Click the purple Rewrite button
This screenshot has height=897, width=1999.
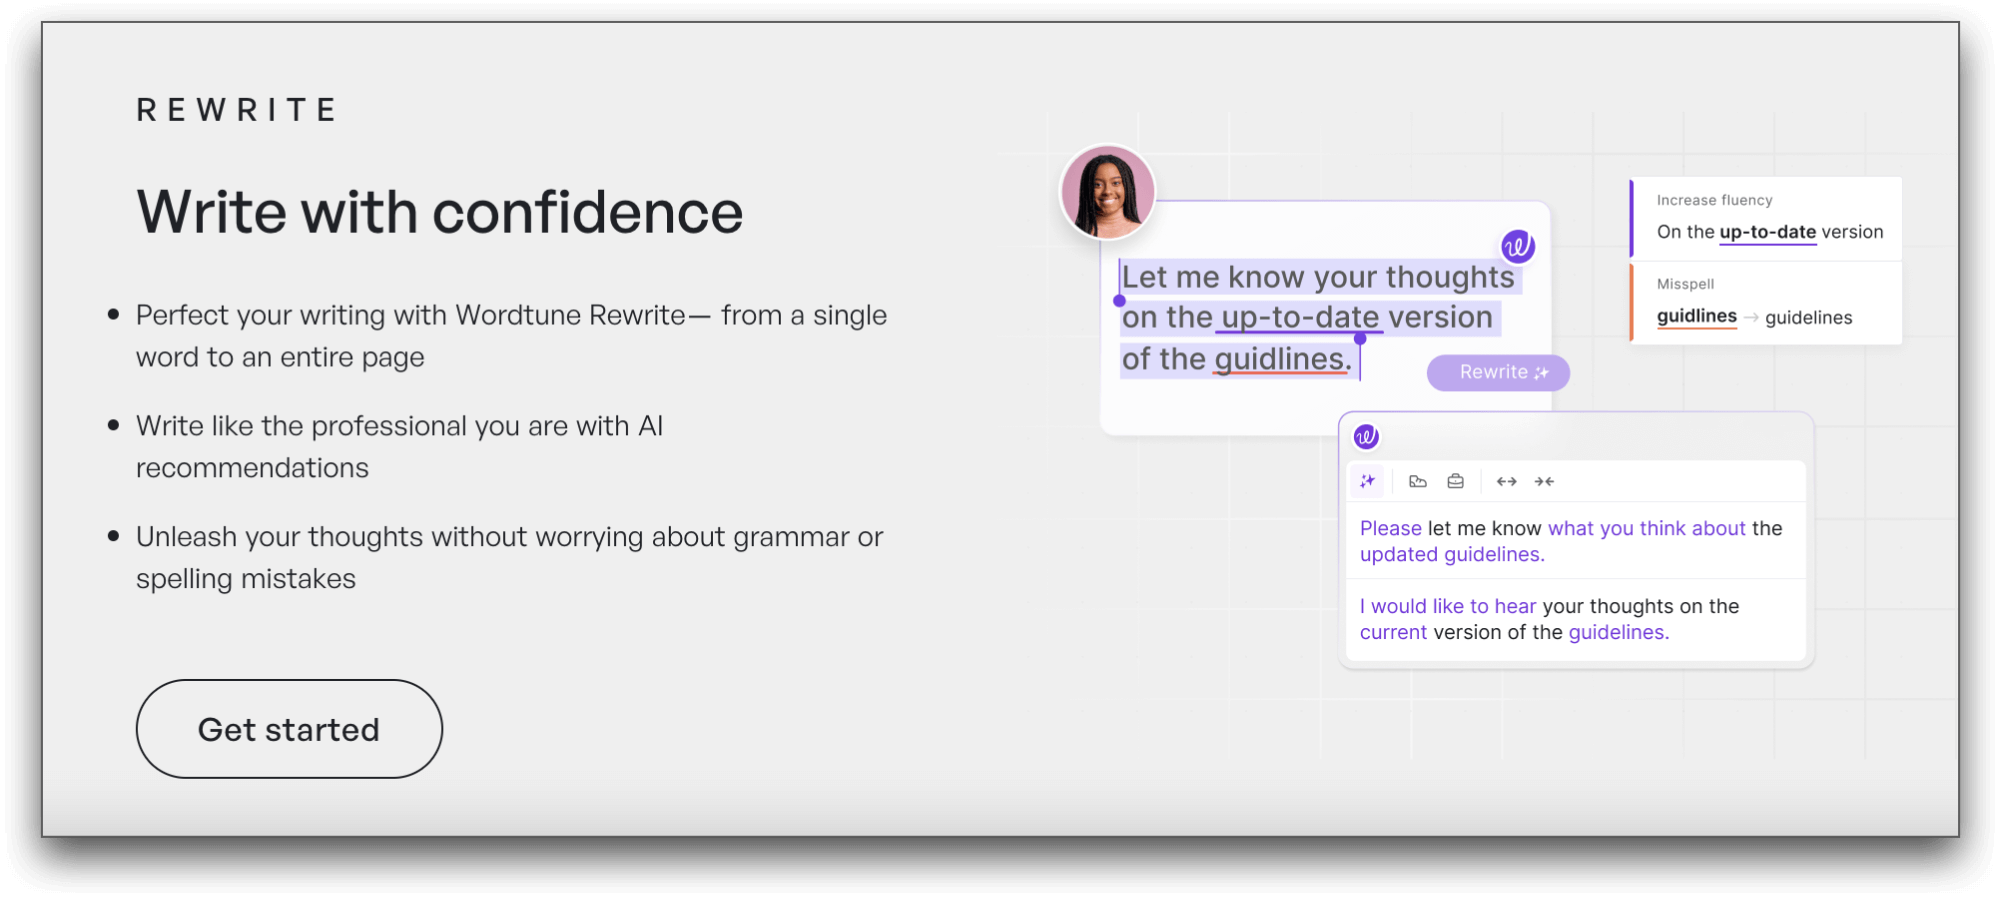[1498, 372]
